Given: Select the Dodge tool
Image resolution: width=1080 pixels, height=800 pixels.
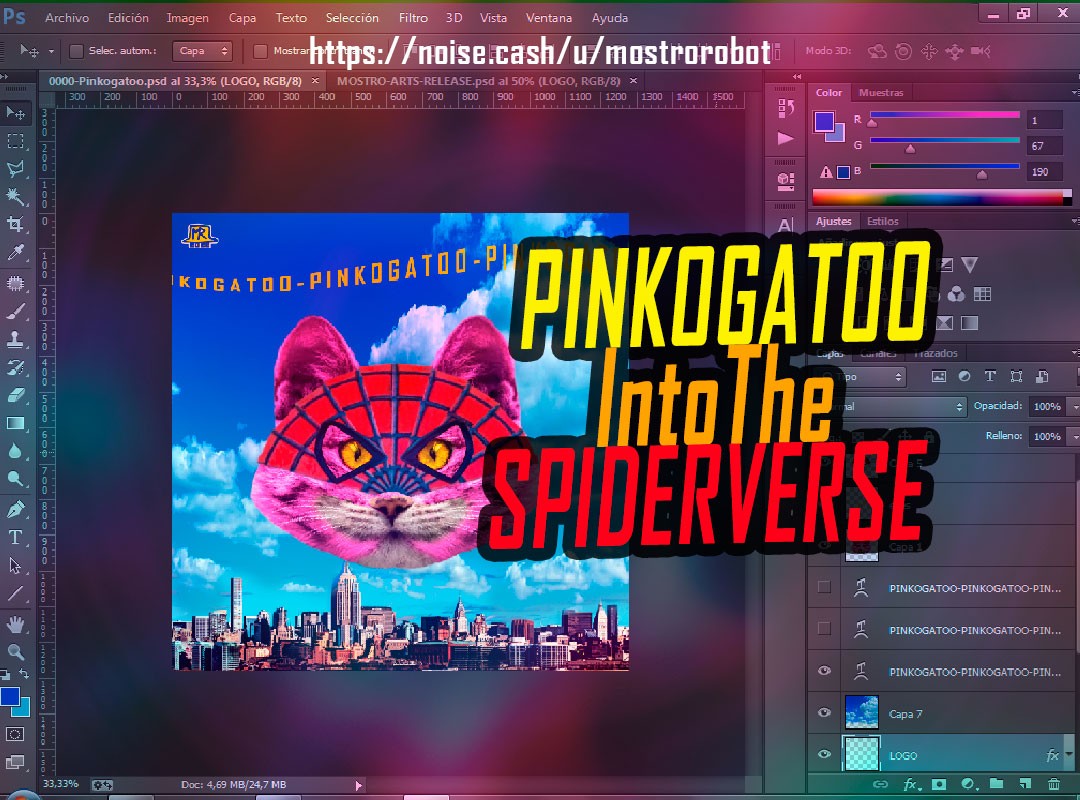Looking at the screenshot, I should click(x=15, y=479).
